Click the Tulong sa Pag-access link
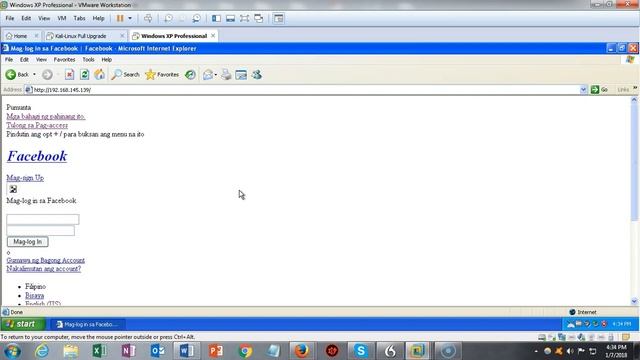The height and width of the screenshot is (360, 640). point(37,125)
